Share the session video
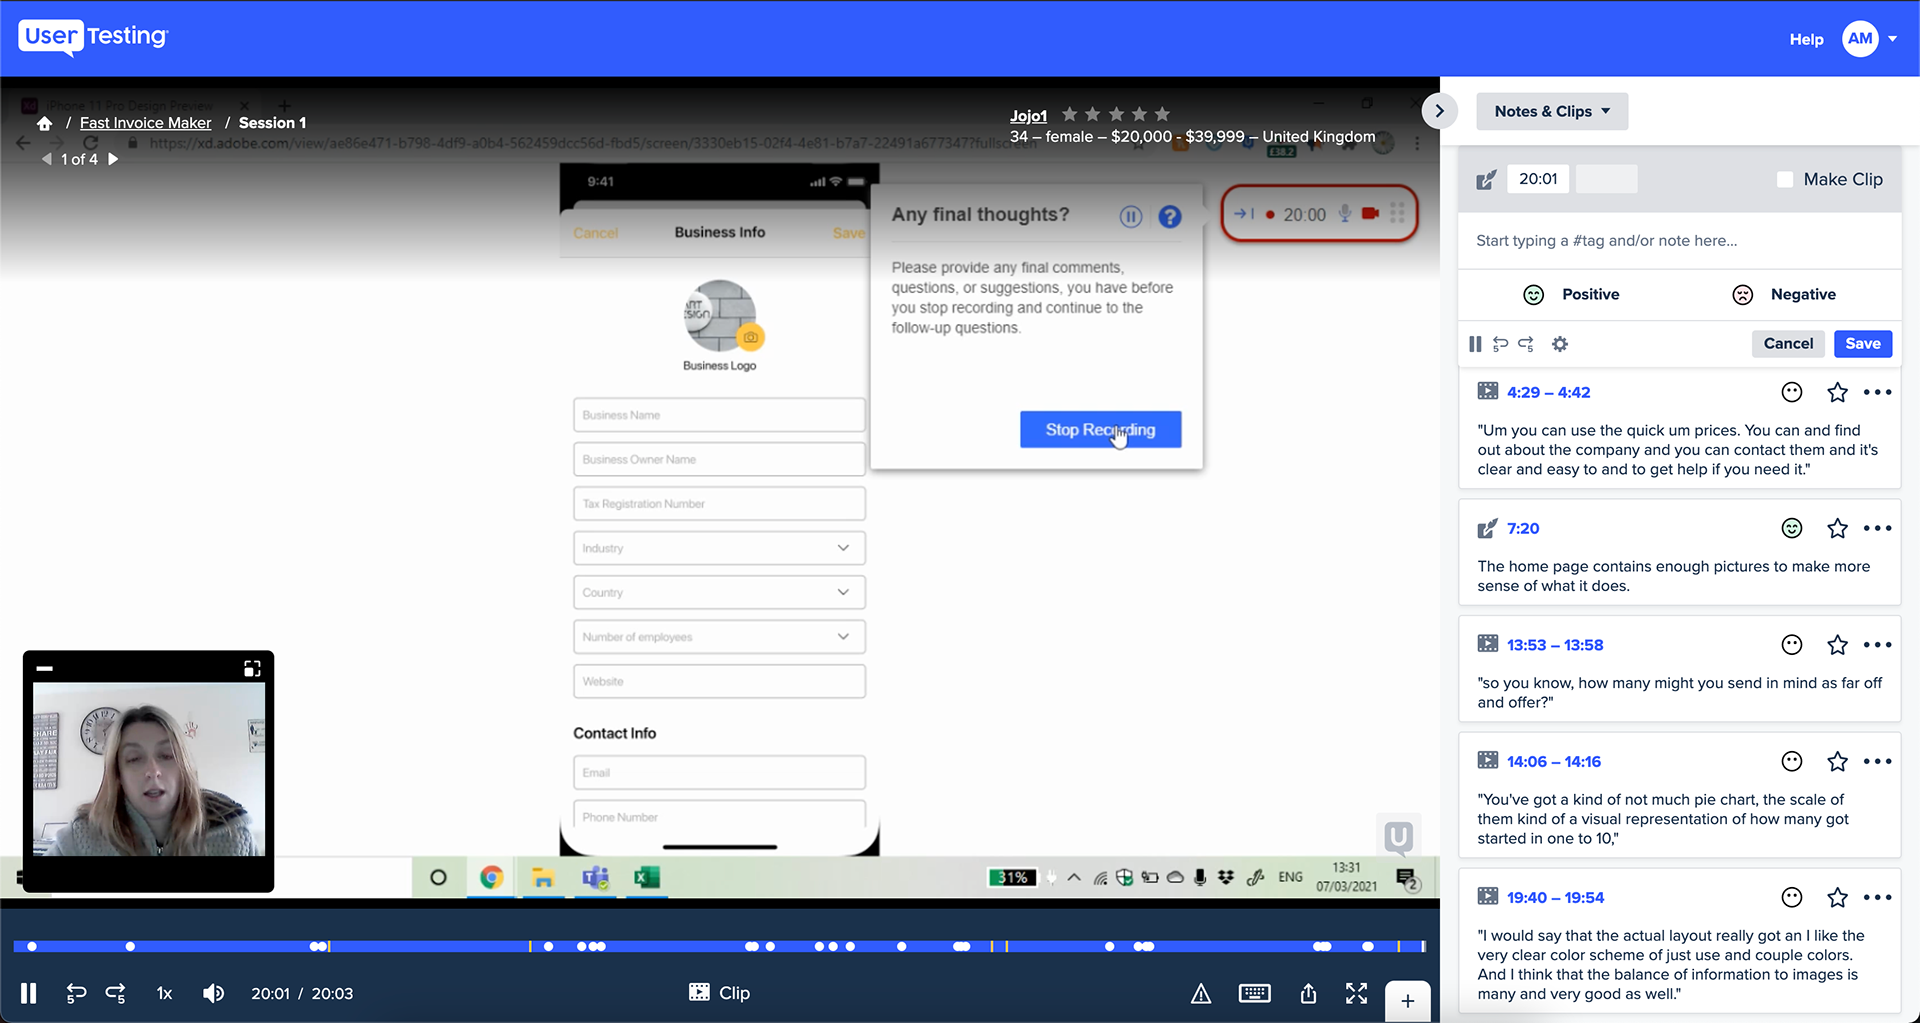Viewport: 1920px width, 1023px height. (1308, 993)
